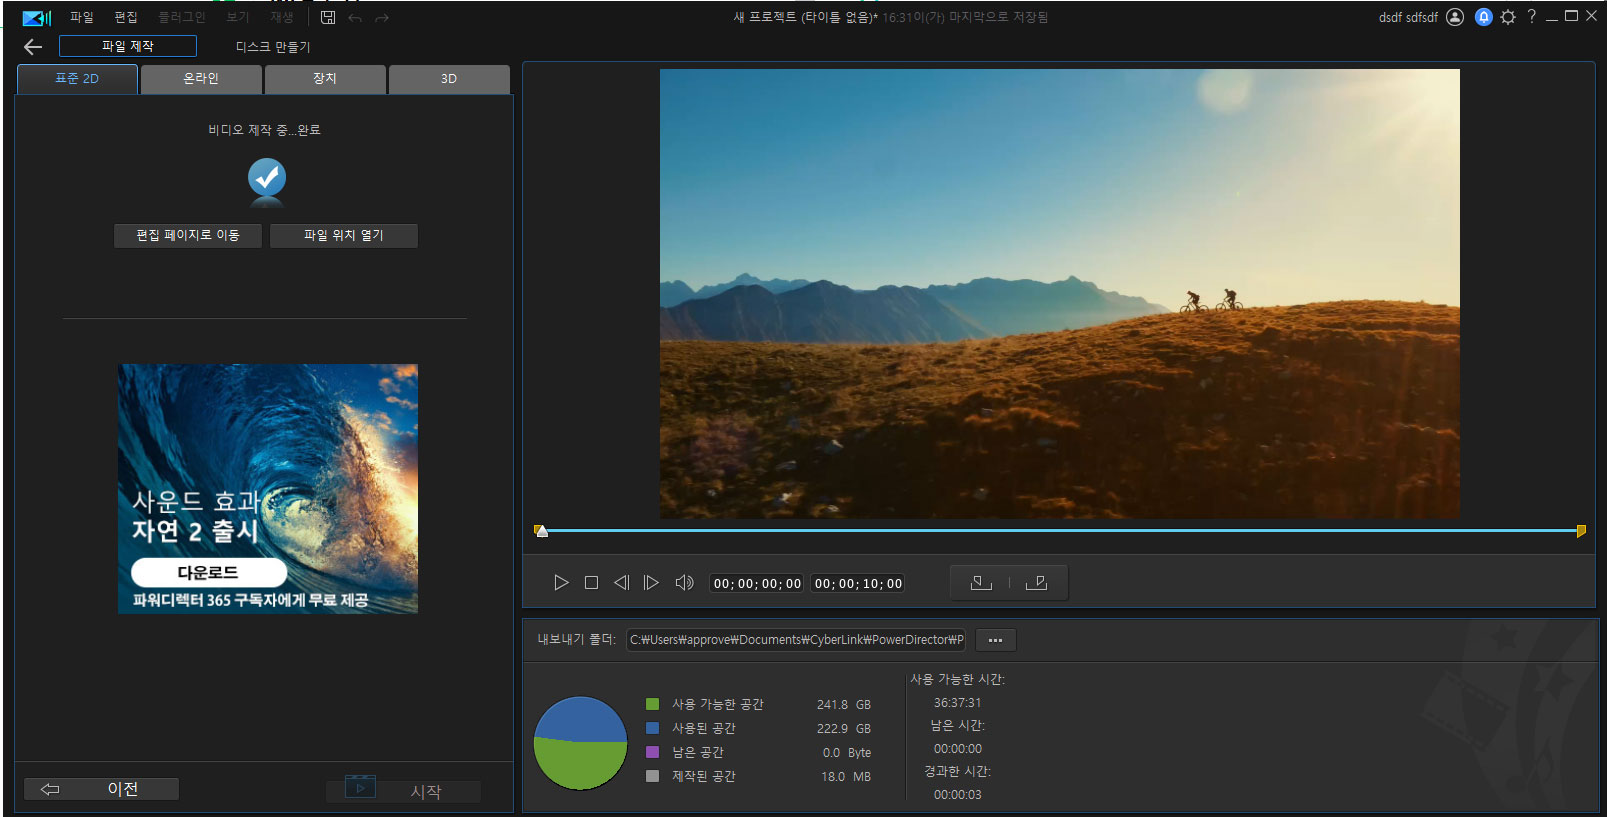The image size is (1607, 817).
Task: Click the back arrow icon
Action: (33, 47)
